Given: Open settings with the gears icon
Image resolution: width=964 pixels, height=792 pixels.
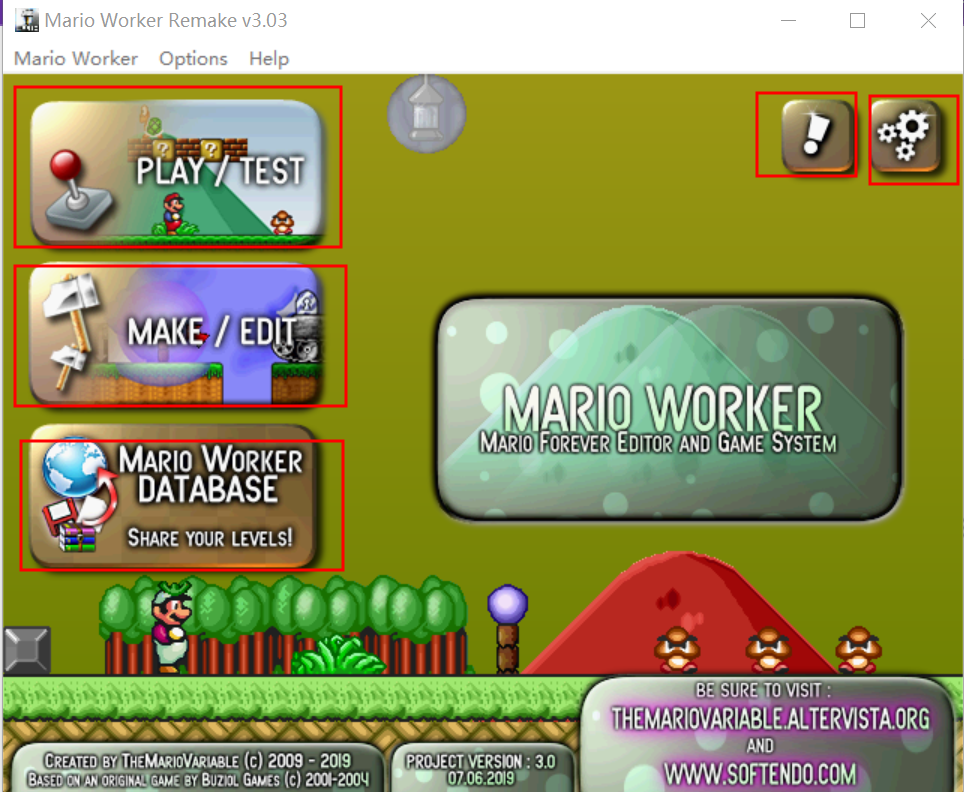Looking at the screenshot, I should pyautogui.click(x=906, y=136).
